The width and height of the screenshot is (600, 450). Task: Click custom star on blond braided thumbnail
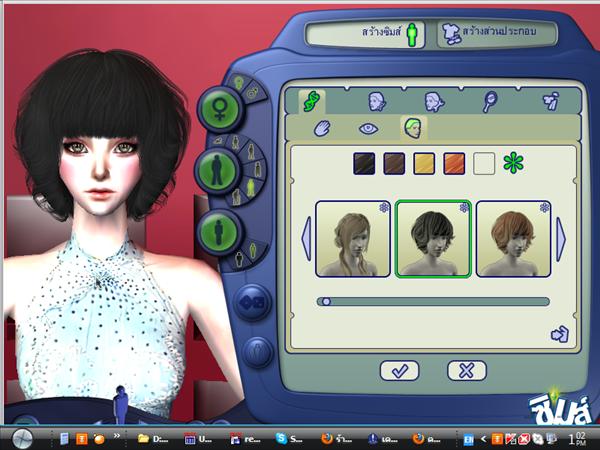384,207
